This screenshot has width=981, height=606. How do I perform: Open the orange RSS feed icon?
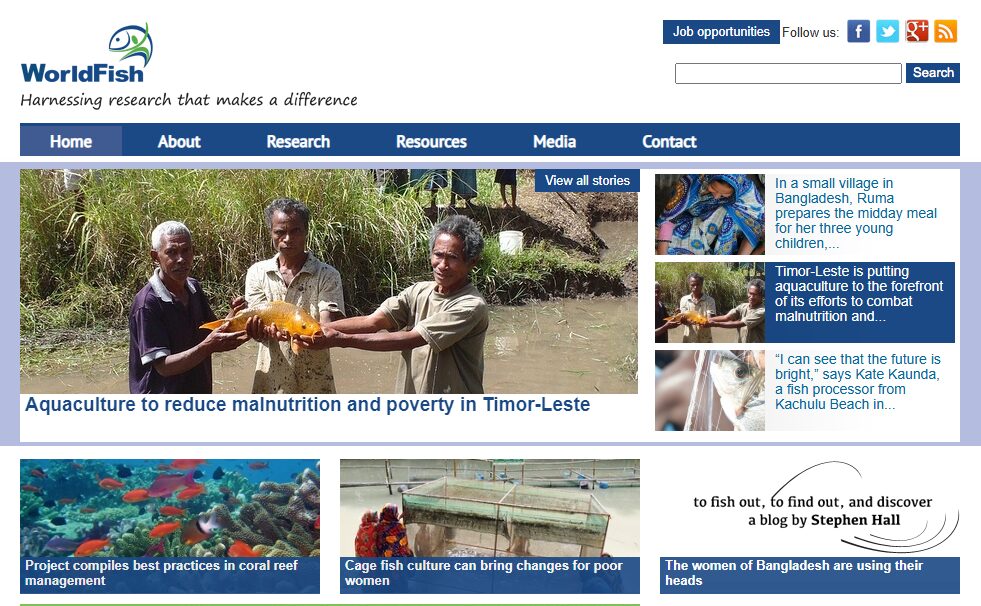pos(945,31)
